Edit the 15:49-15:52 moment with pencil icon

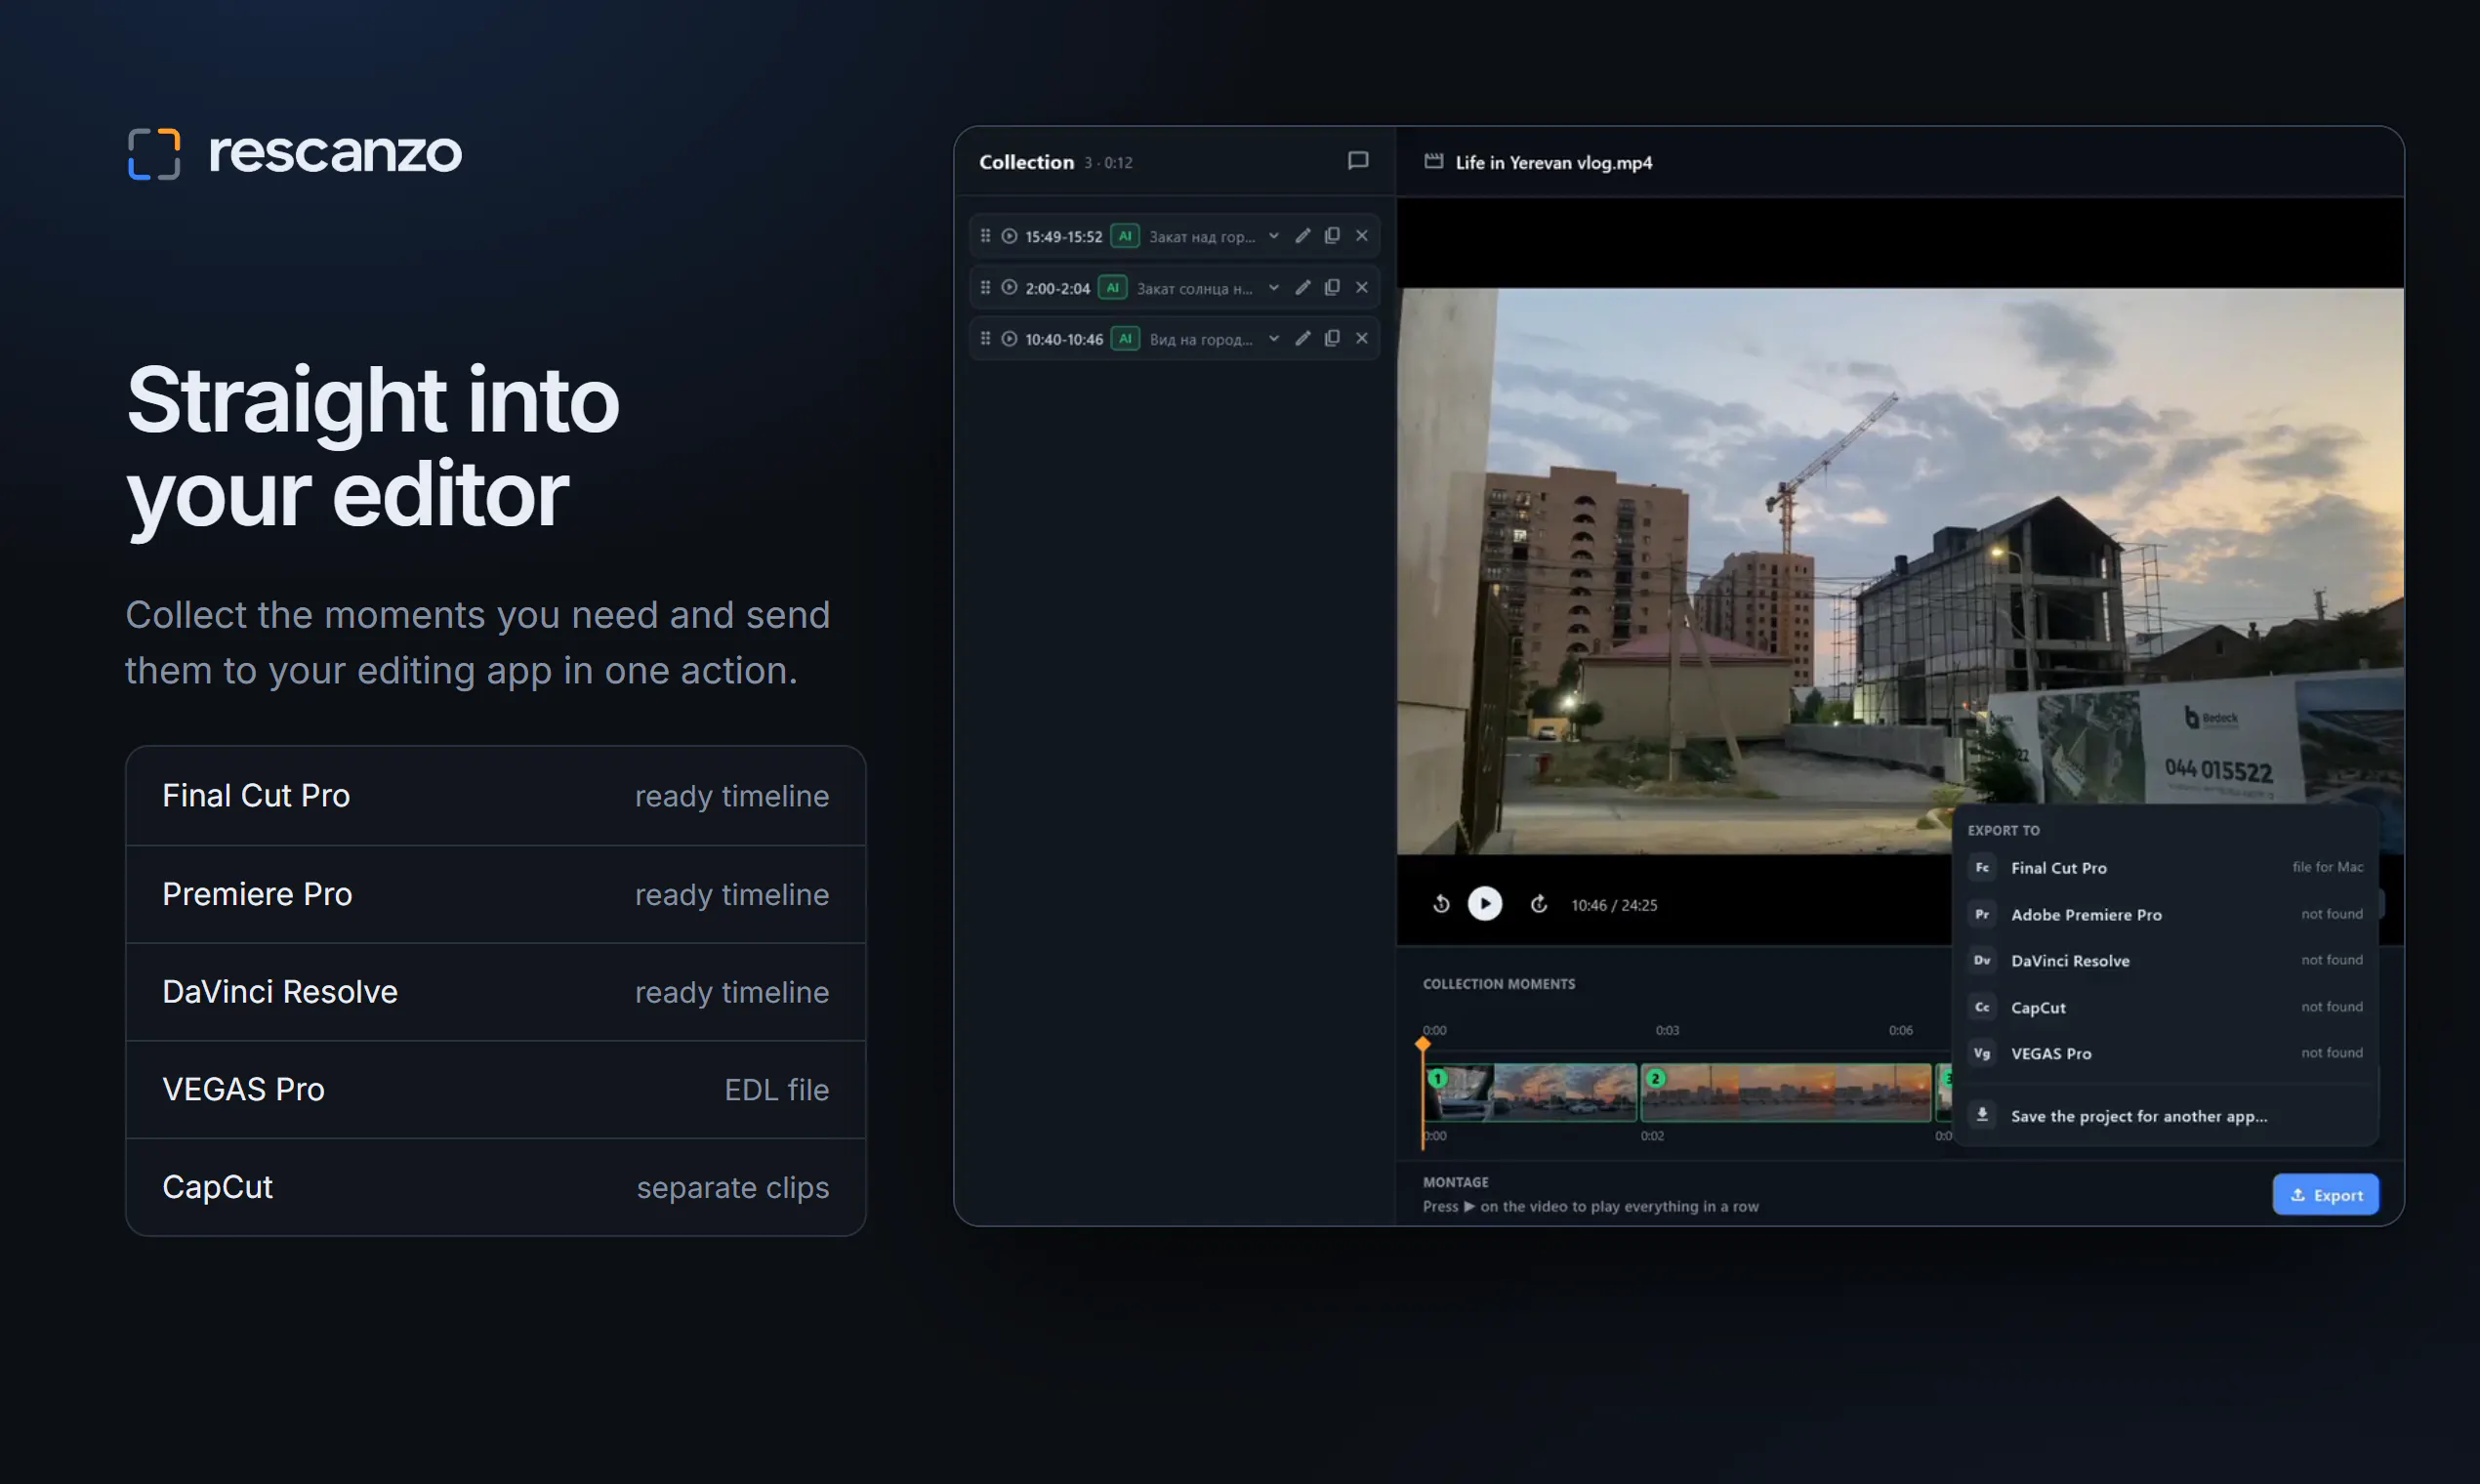click(x=1302, y=236)
